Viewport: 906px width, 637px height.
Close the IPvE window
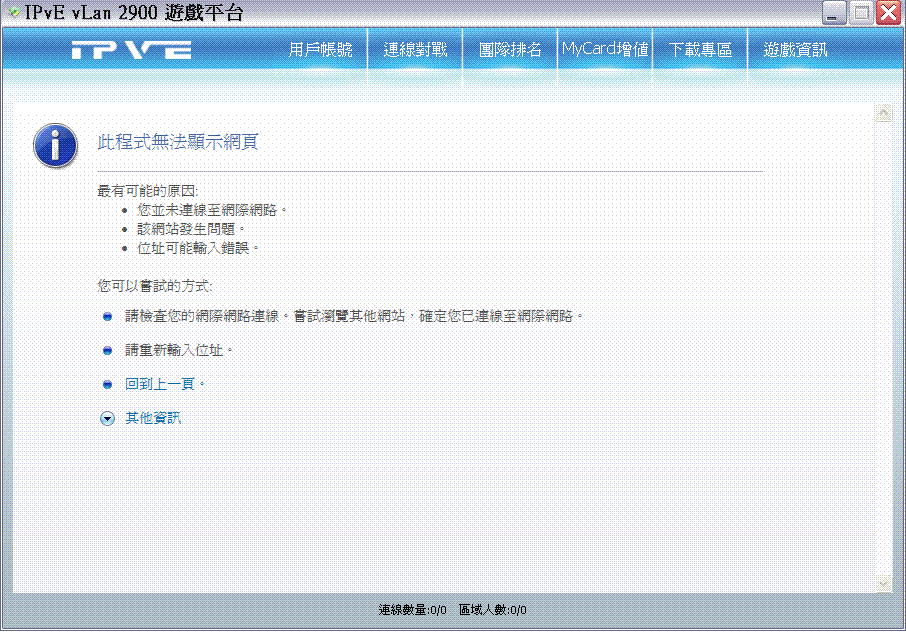[x=889, y=13]
